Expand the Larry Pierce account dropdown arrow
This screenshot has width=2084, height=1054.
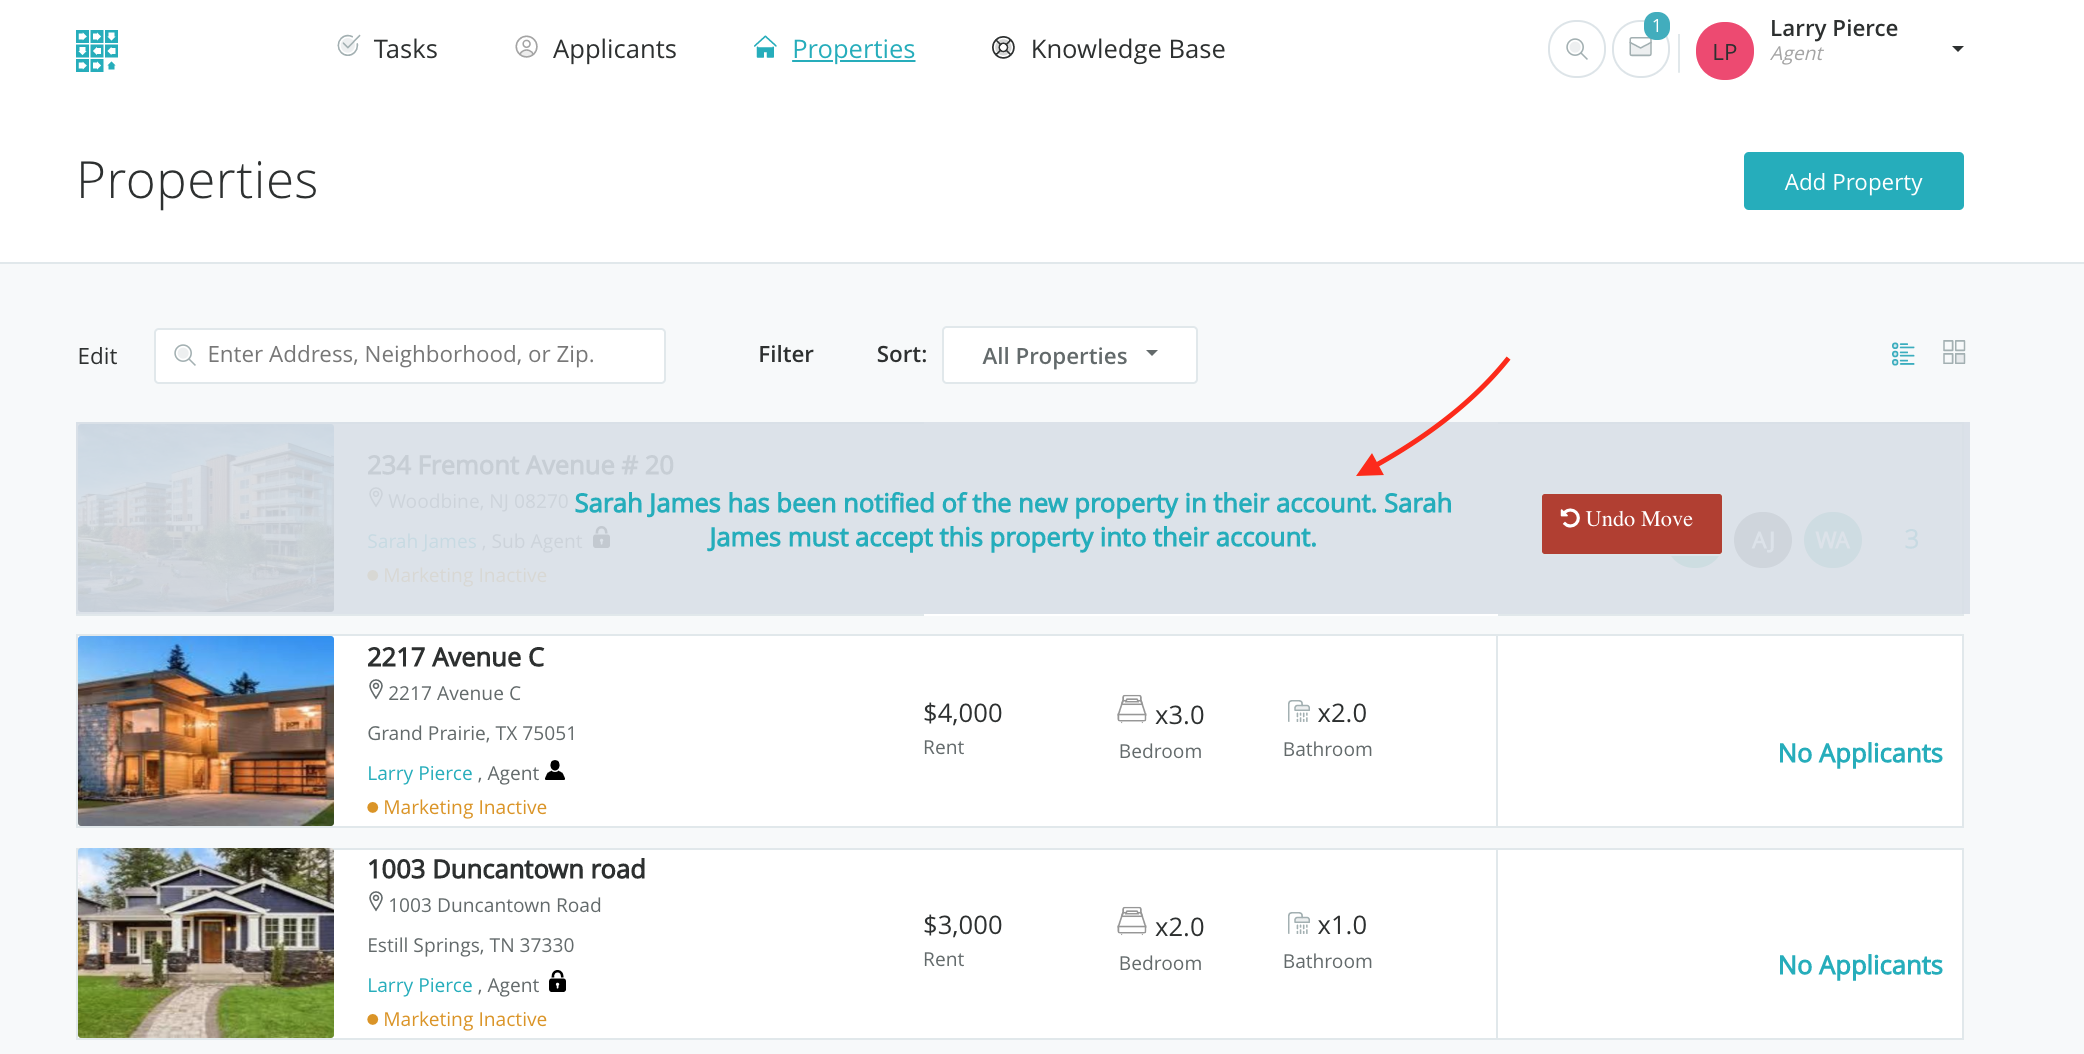pyautogui.click(x=1957, y=49)
